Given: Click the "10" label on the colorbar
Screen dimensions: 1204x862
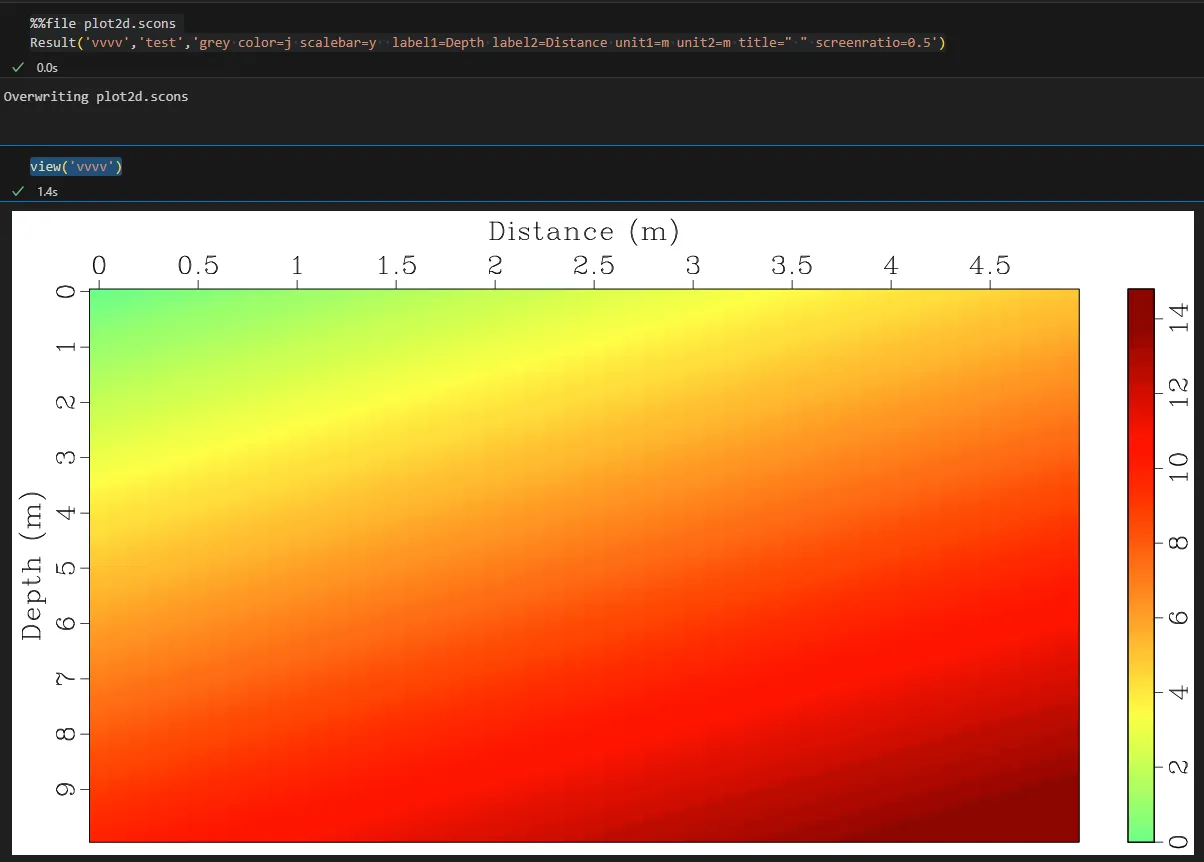Looking at the screenshot, I should pos(1178,468).
